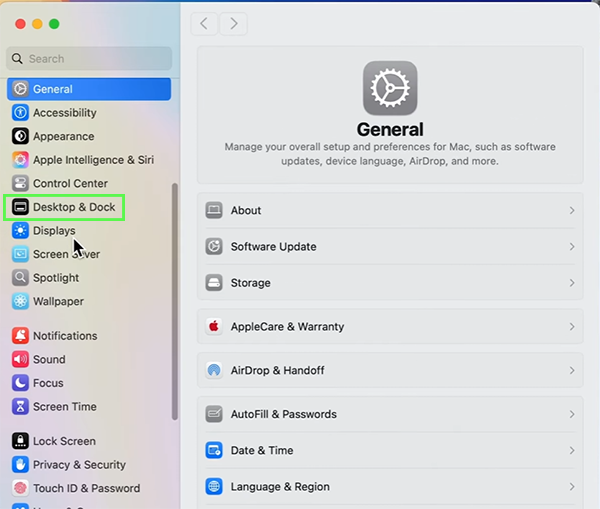Open the Storage row text
The image size is (600, 509).
250,283
